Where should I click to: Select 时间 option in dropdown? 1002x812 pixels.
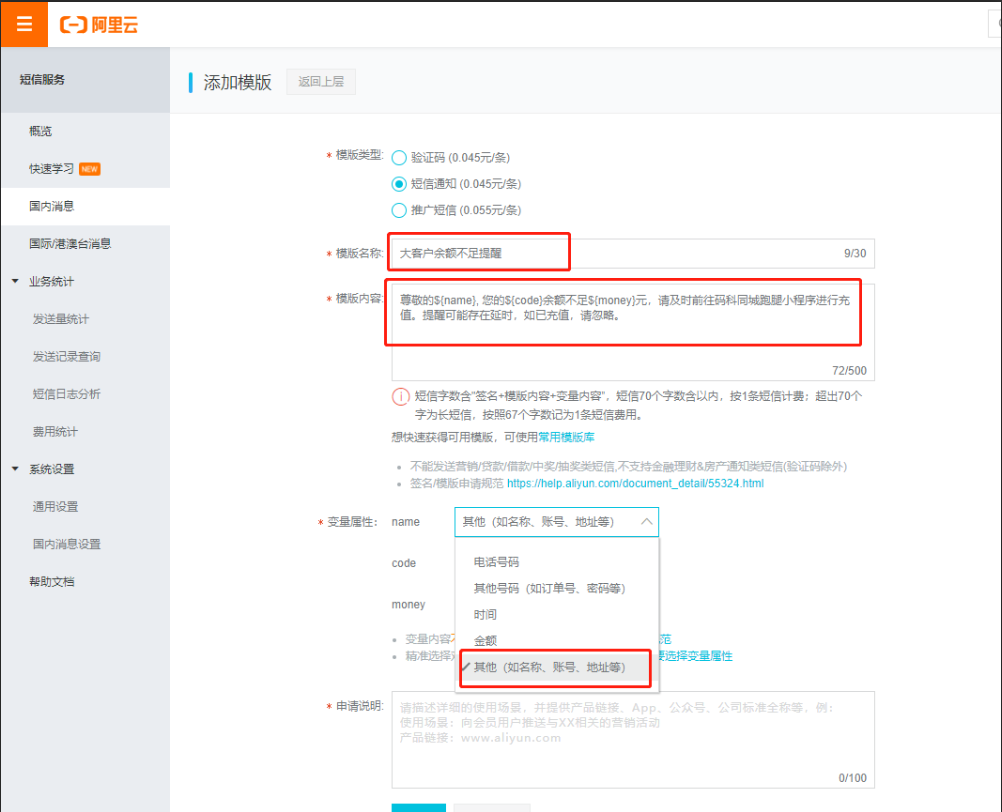coord(485,614)
